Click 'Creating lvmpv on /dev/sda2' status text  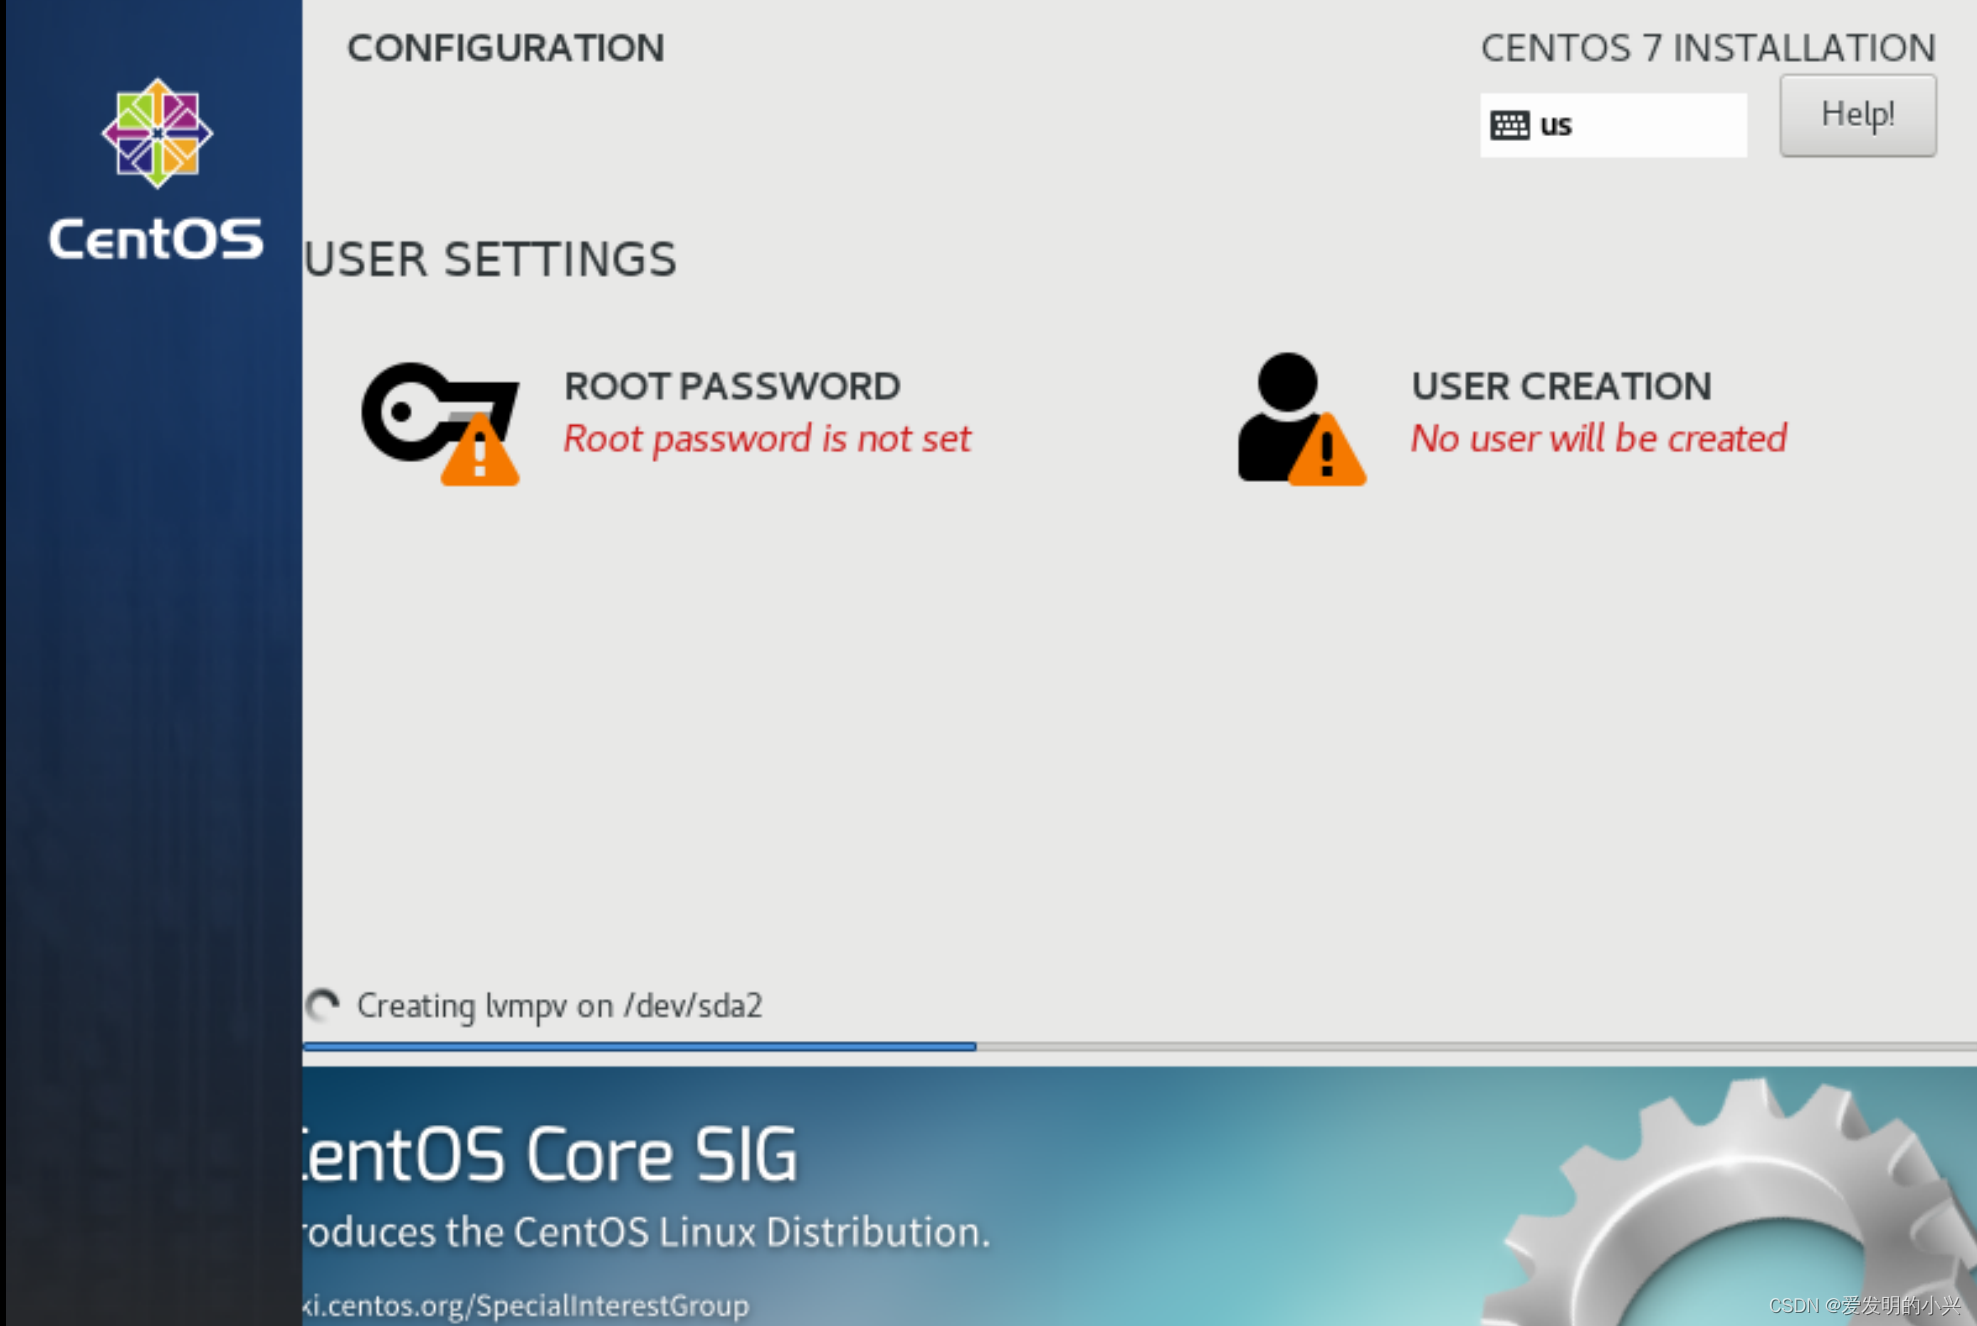(x=559, y=1005)
